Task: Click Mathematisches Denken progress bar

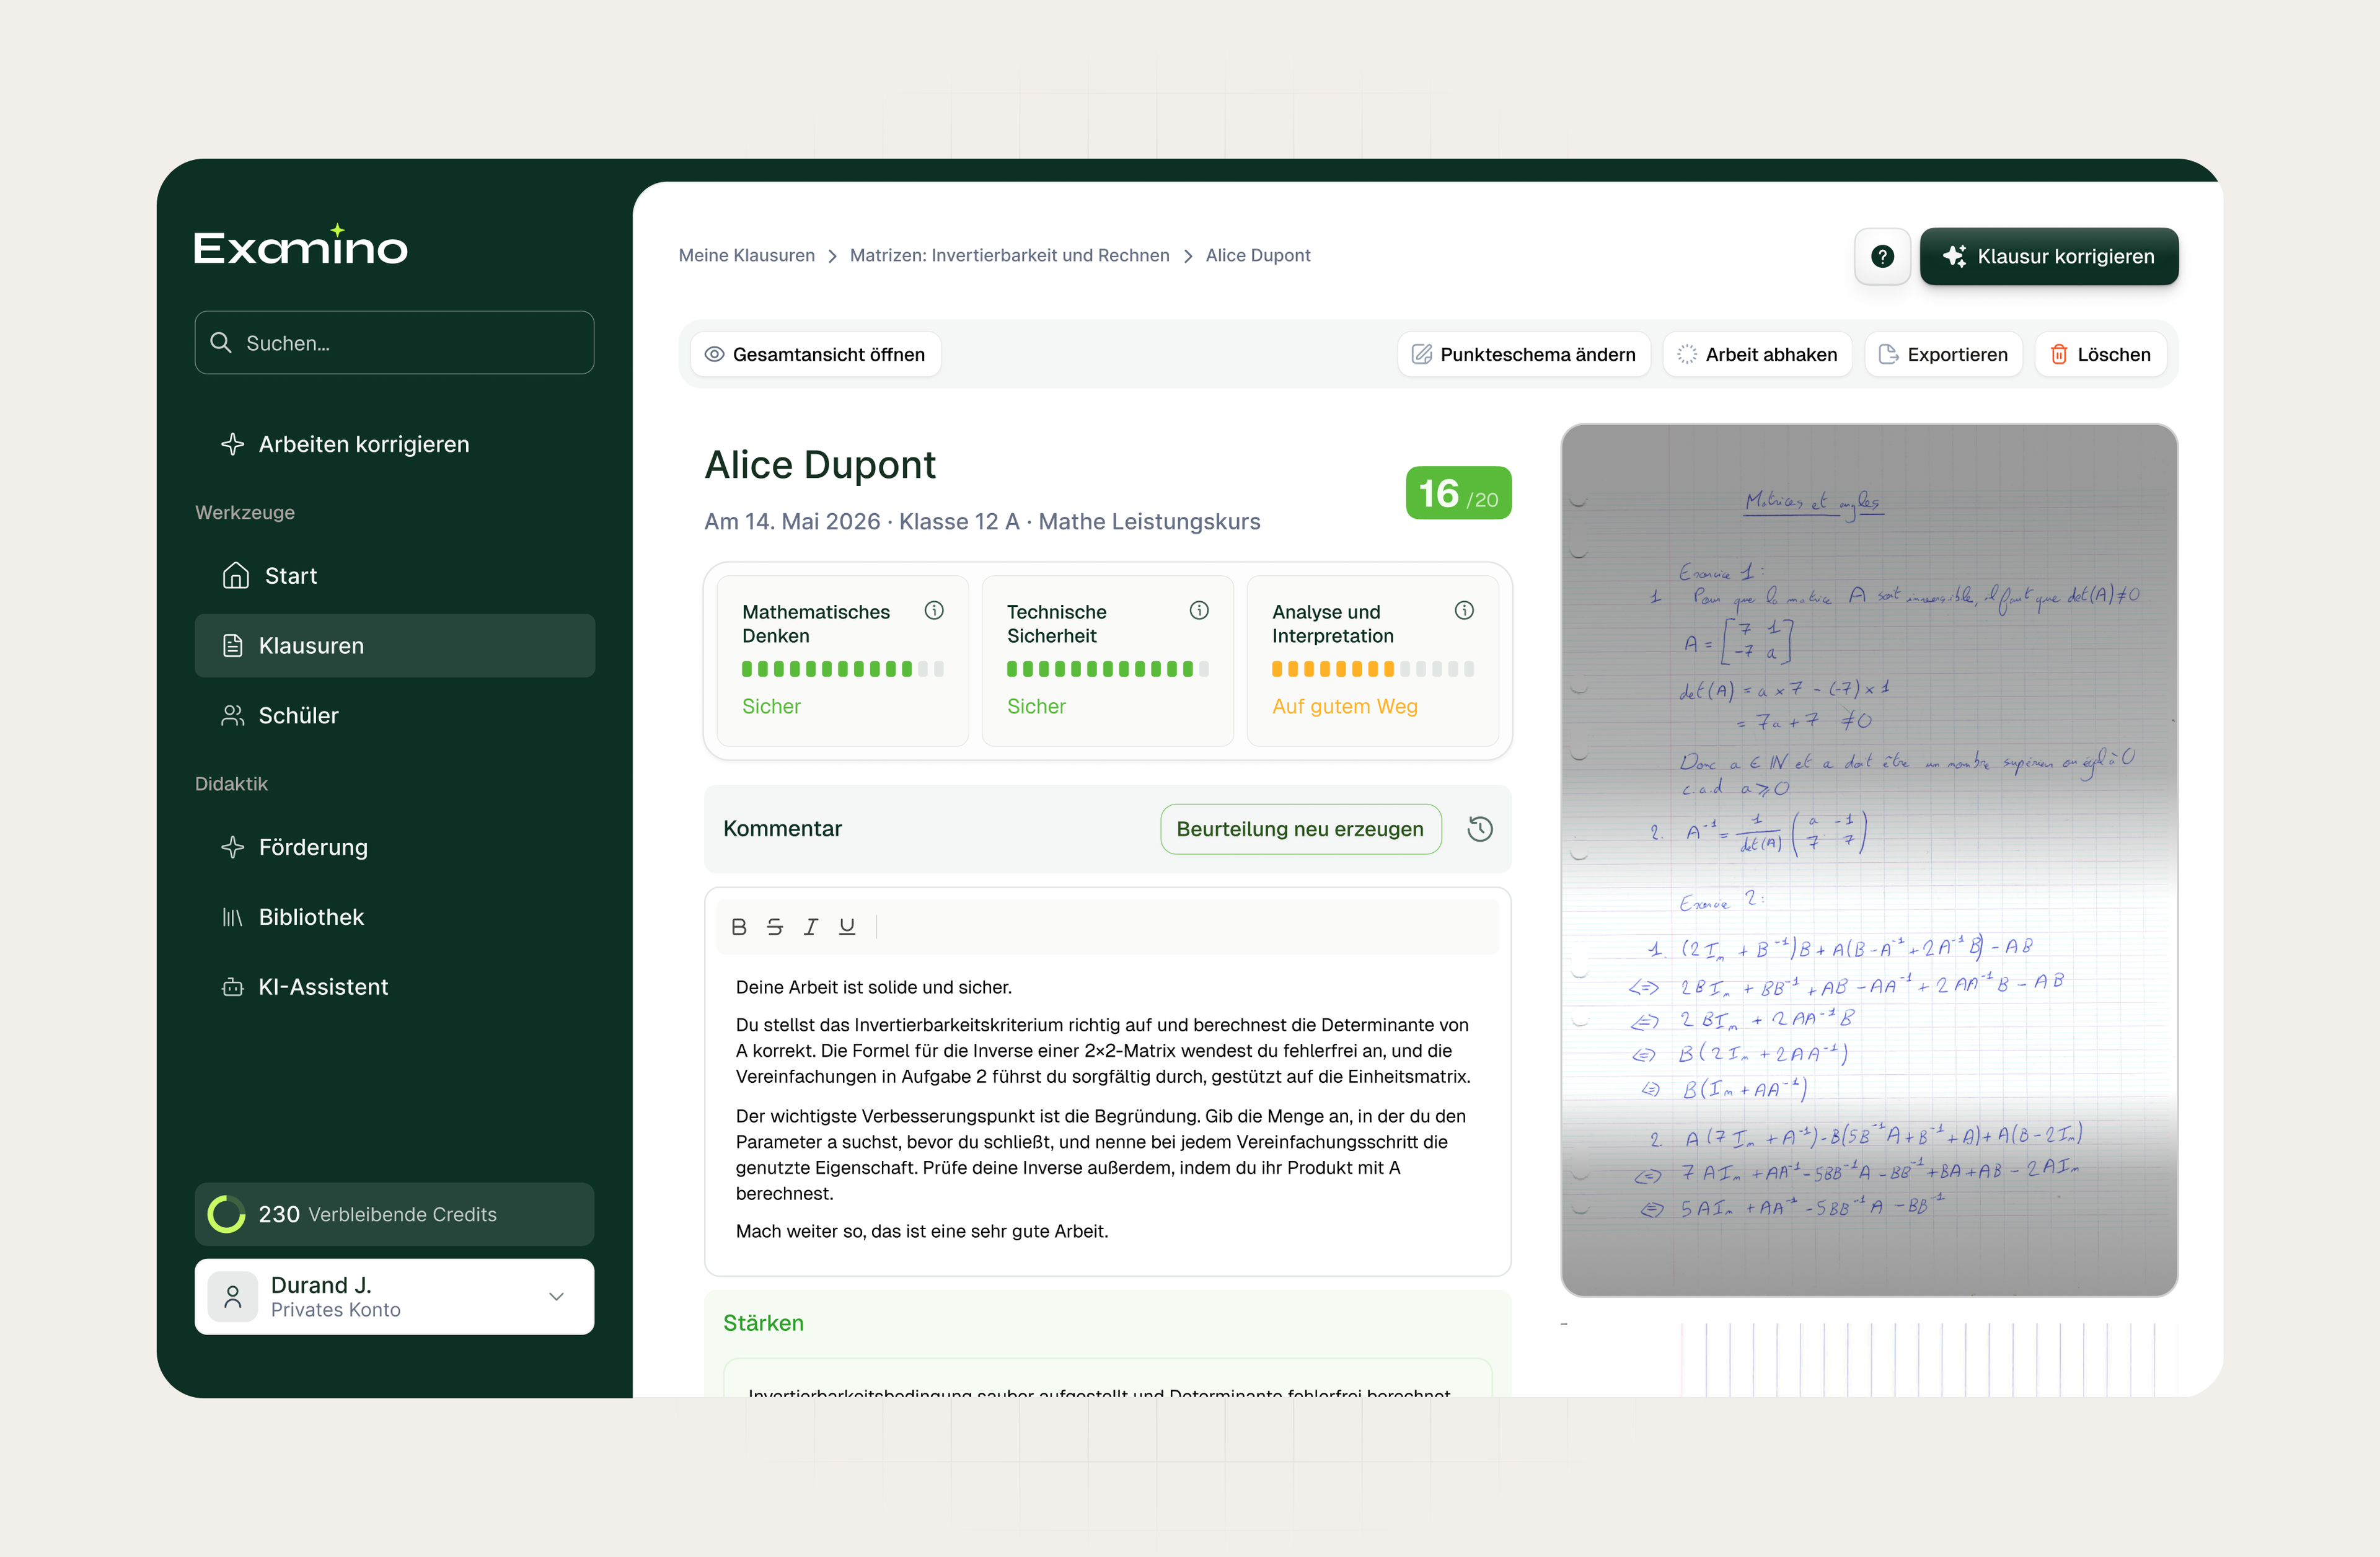Action: coord(842,669)
